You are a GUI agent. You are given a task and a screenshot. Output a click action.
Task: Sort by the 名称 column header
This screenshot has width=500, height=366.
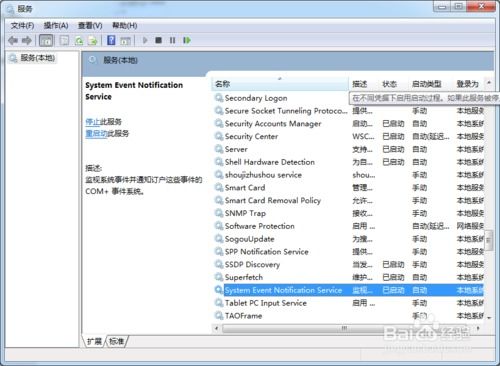[280, 84]
